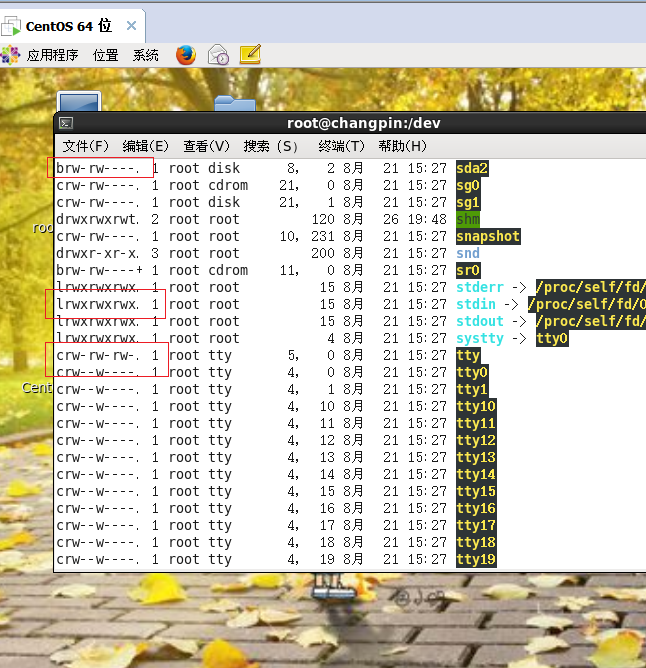Click the terminal window menu icon
The width and height of the screenshot is (646, 668).
click(66, 123)
